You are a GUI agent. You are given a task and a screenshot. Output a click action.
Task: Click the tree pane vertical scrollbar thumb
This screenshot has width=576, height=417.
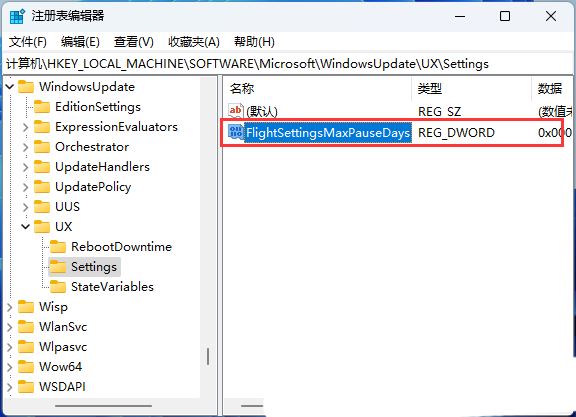click(x=208, y=356)
